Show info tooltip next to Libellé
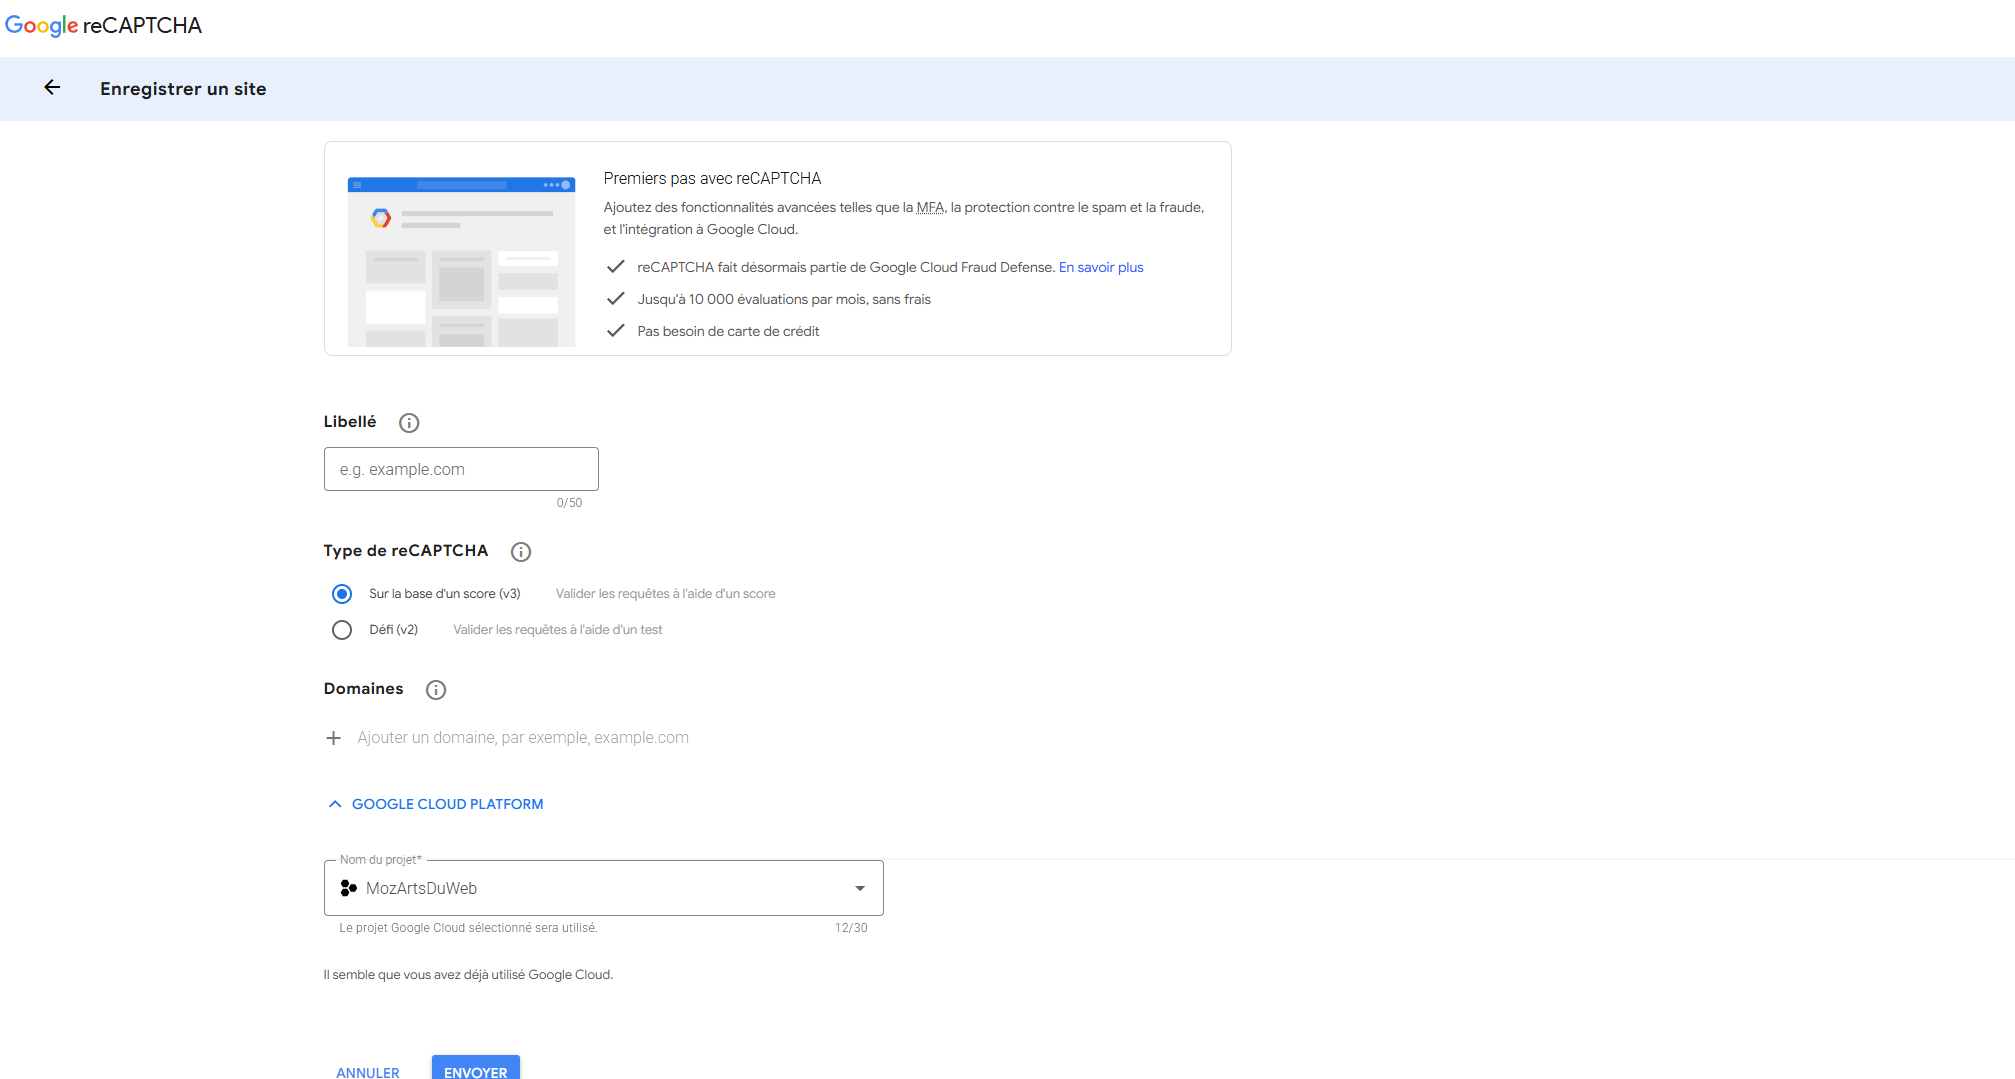This screenshot has height=1079, width=2015. coord(409,423)
